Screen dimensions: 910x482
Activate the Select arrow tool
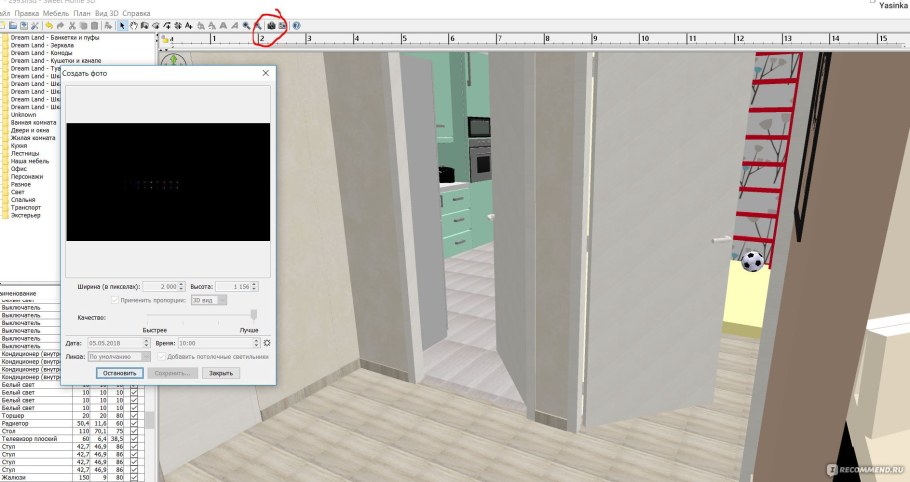[x=122, y=26]
